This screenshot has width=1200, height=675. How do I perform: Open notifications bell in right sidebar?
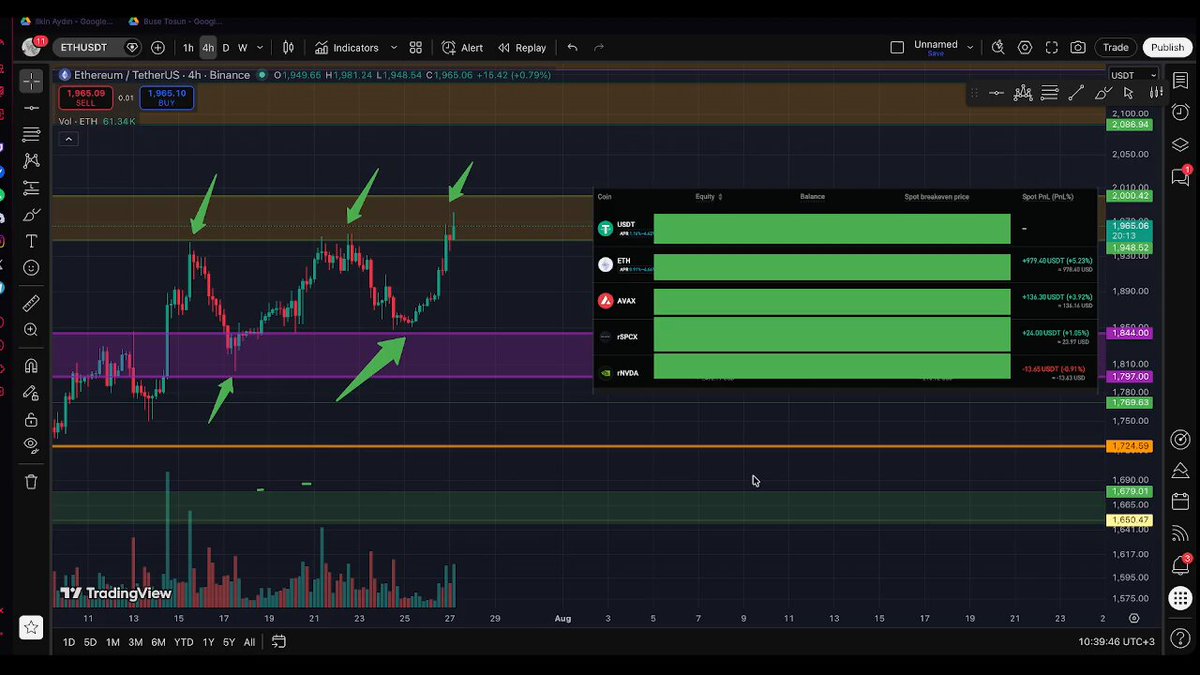(x=1181, y=565)
